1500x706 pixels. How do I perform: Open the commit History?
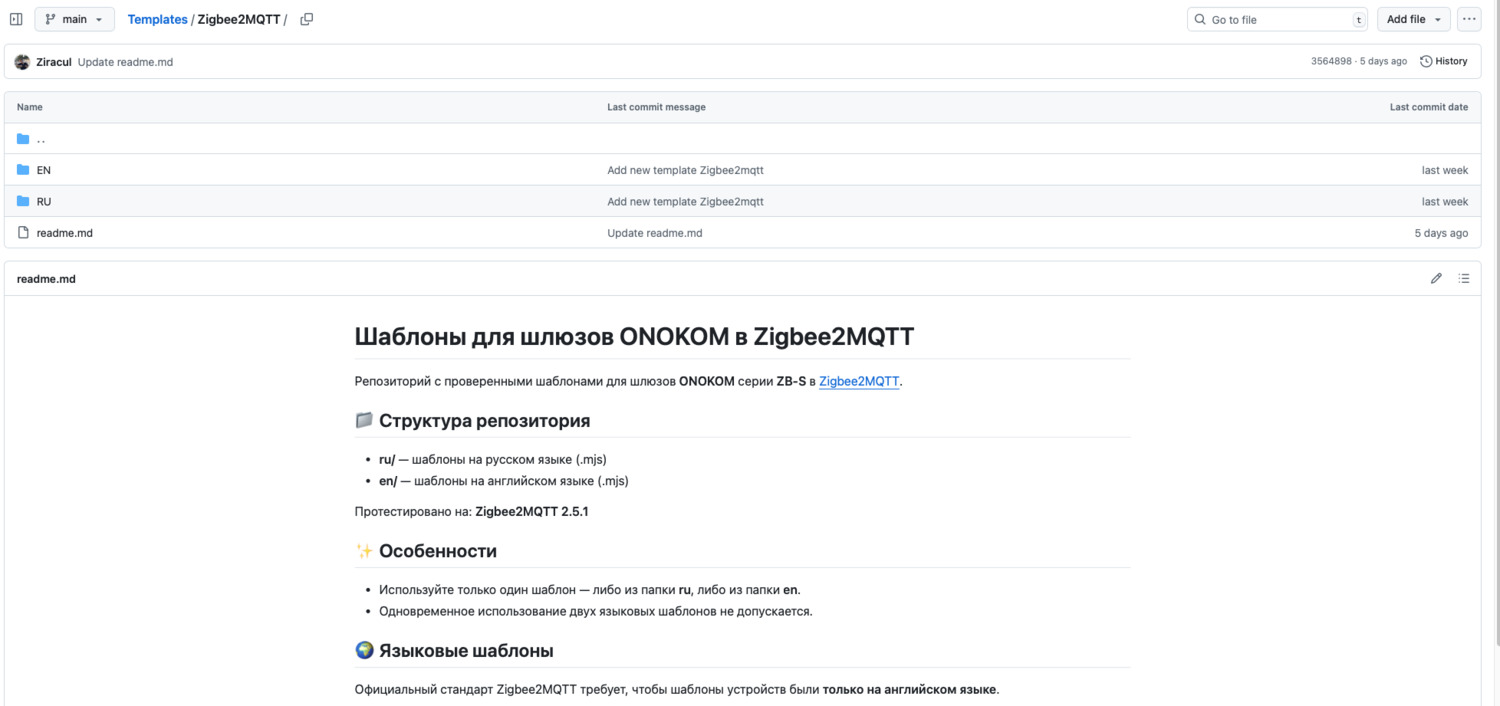coord(1443,61)
